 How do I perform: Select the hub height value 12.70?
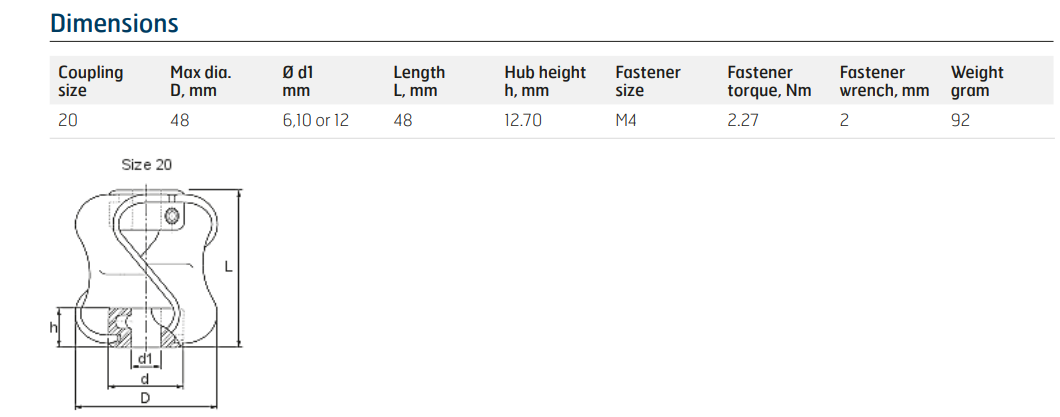point(523,120)
